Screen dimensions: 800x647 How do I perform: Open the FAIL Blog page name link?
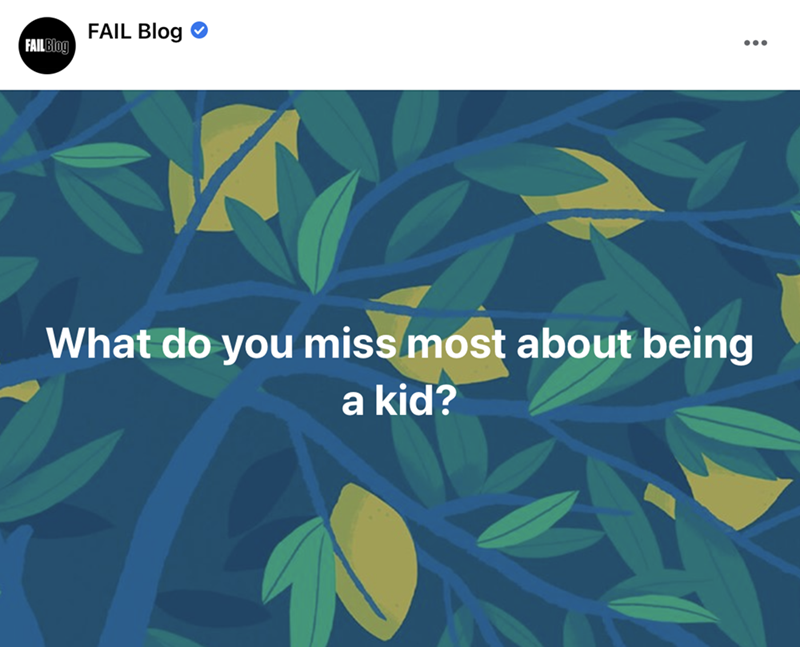click(x=135, y=31)
